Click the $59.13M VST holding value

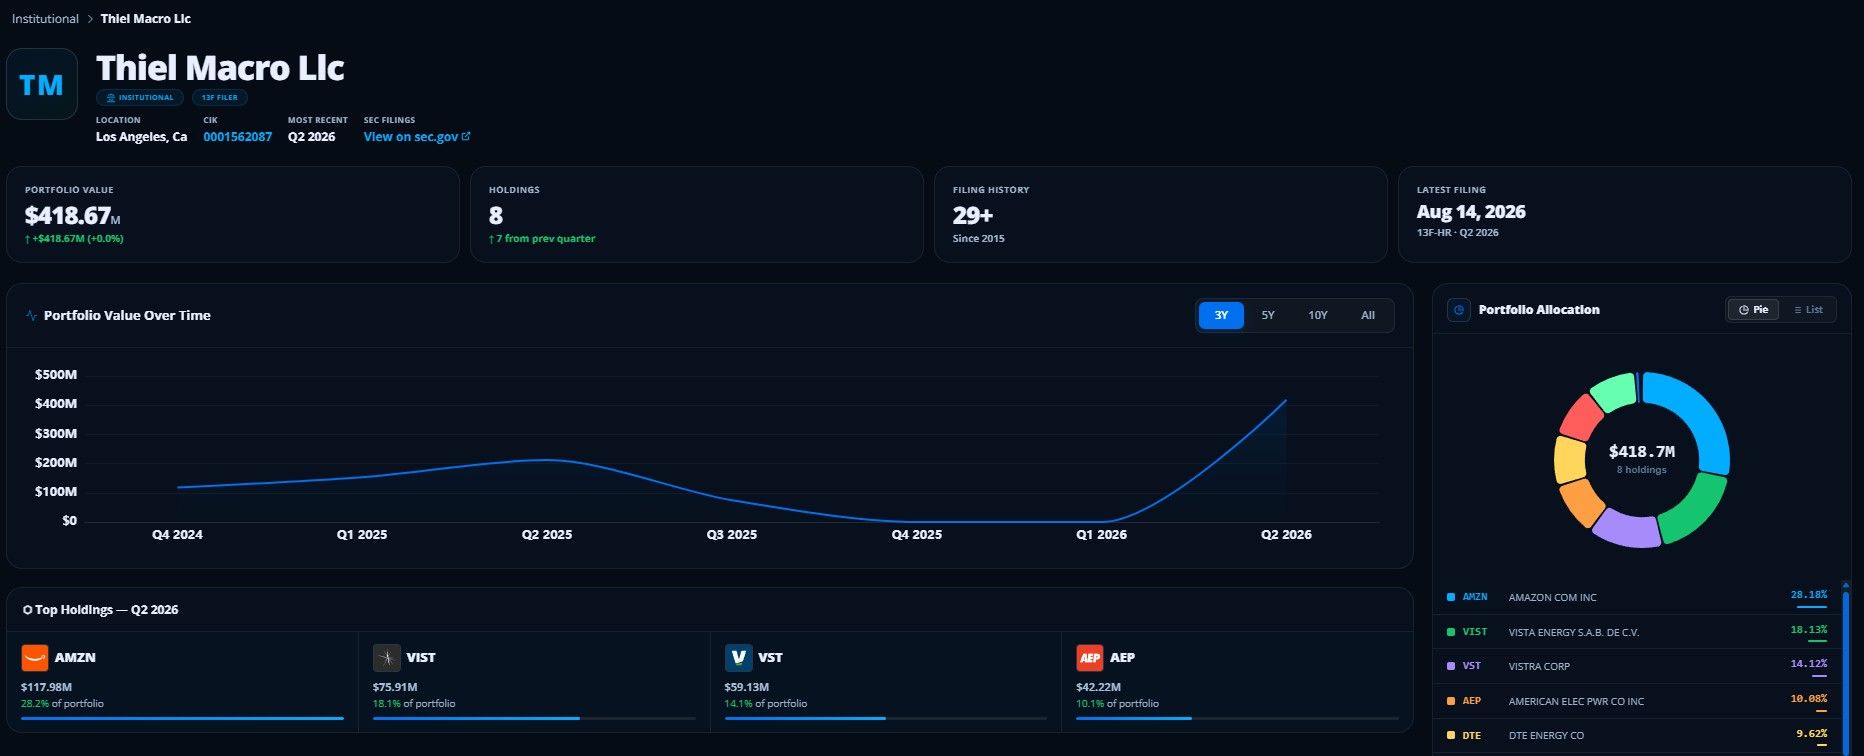point(747,687)
